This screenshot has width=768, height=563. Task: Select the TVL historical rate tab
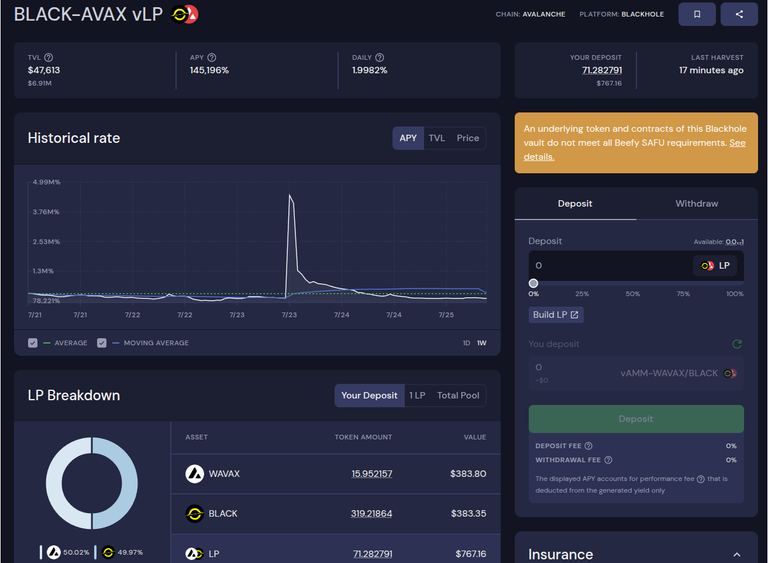click(437, 138)
